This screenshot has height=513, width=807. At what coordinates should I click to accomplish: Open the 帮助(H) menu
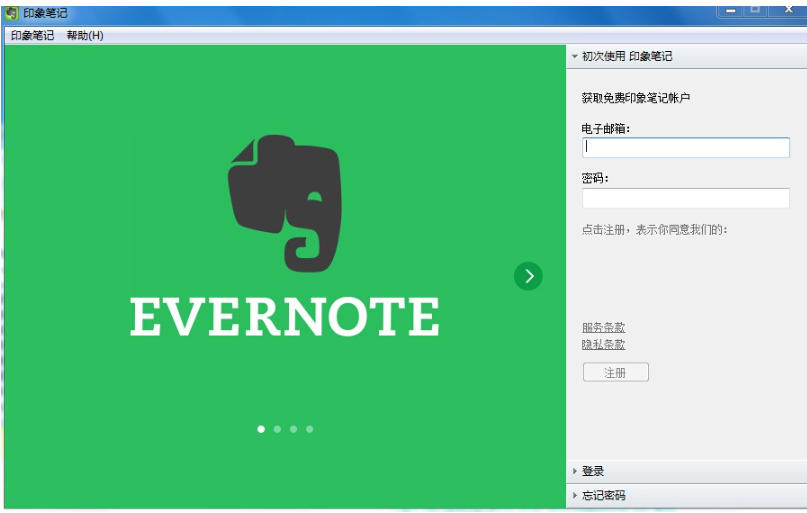click(x=85, y=36)
